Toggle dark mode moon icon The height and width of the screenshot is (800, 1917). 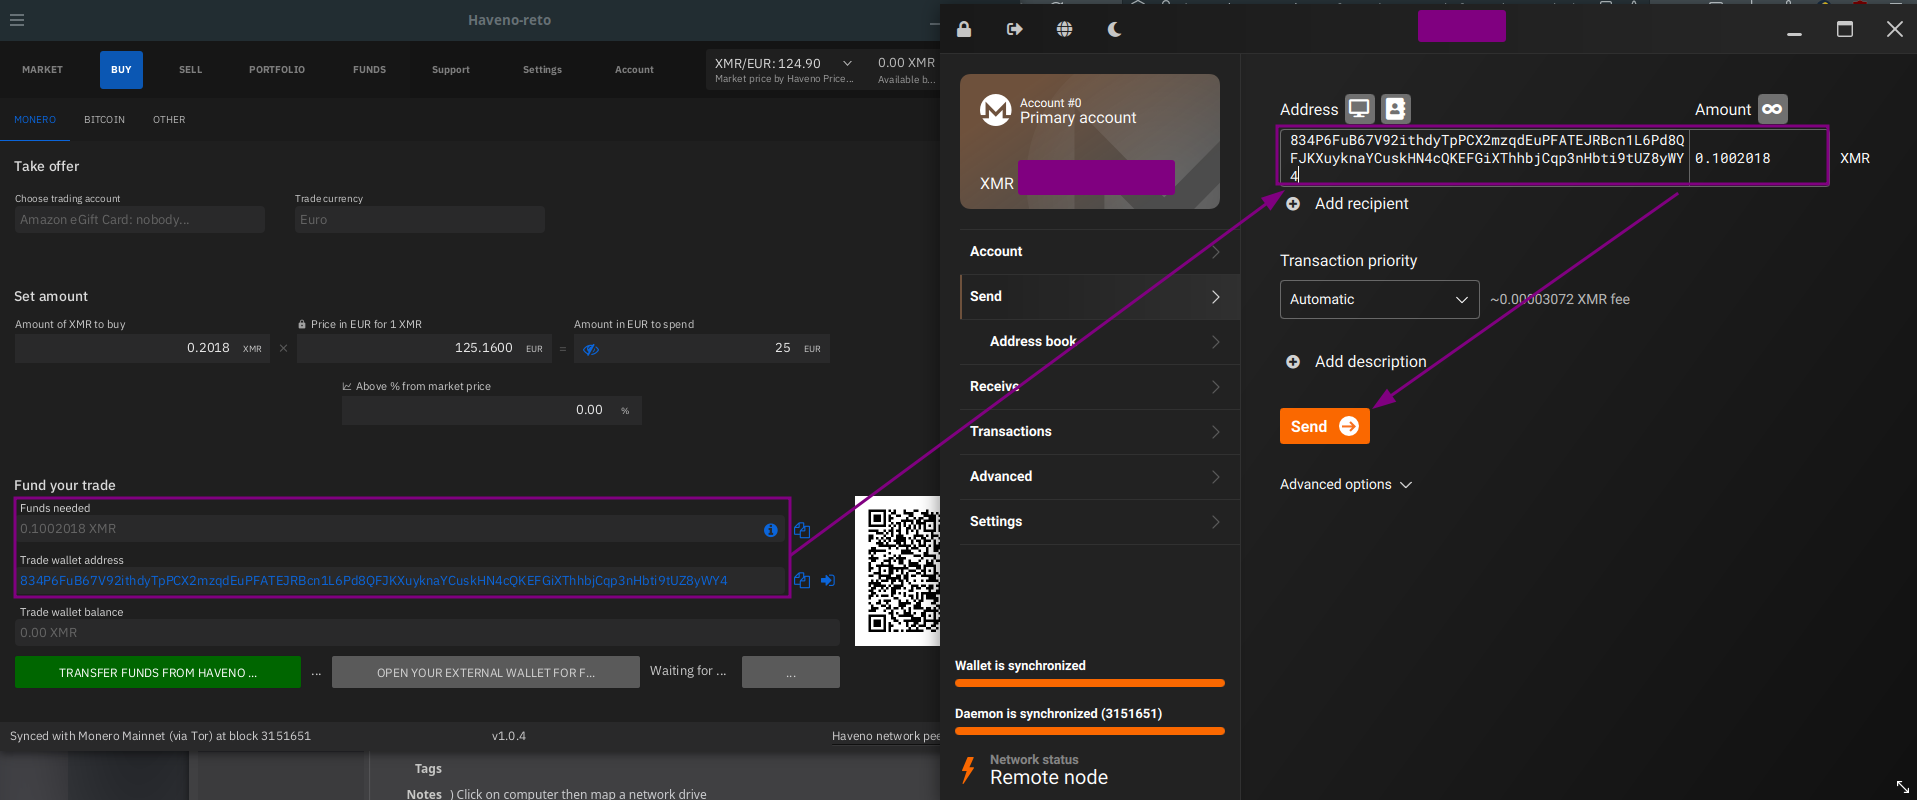point(1114,29)
